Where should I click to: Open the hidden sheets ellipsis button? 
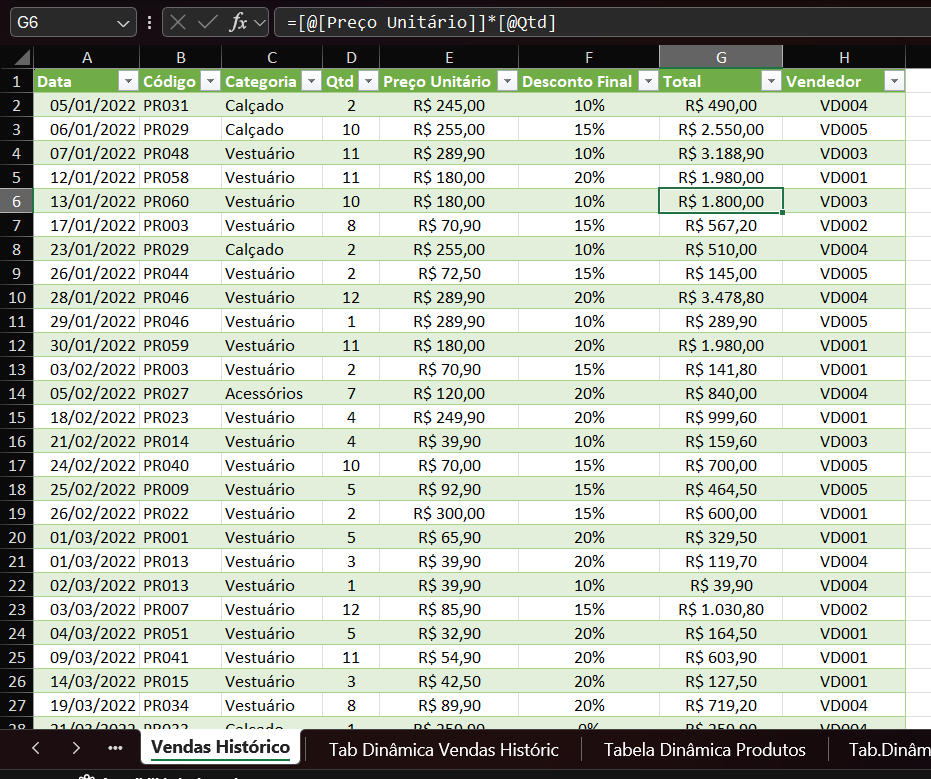(115, 748)
